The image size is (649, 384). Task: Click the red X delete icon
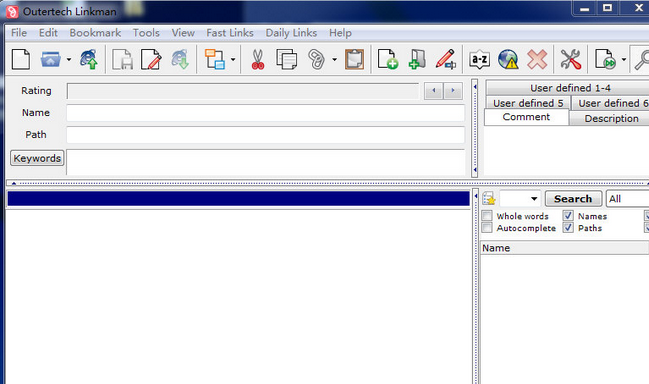pyautogui.click(x=537, y=60)
